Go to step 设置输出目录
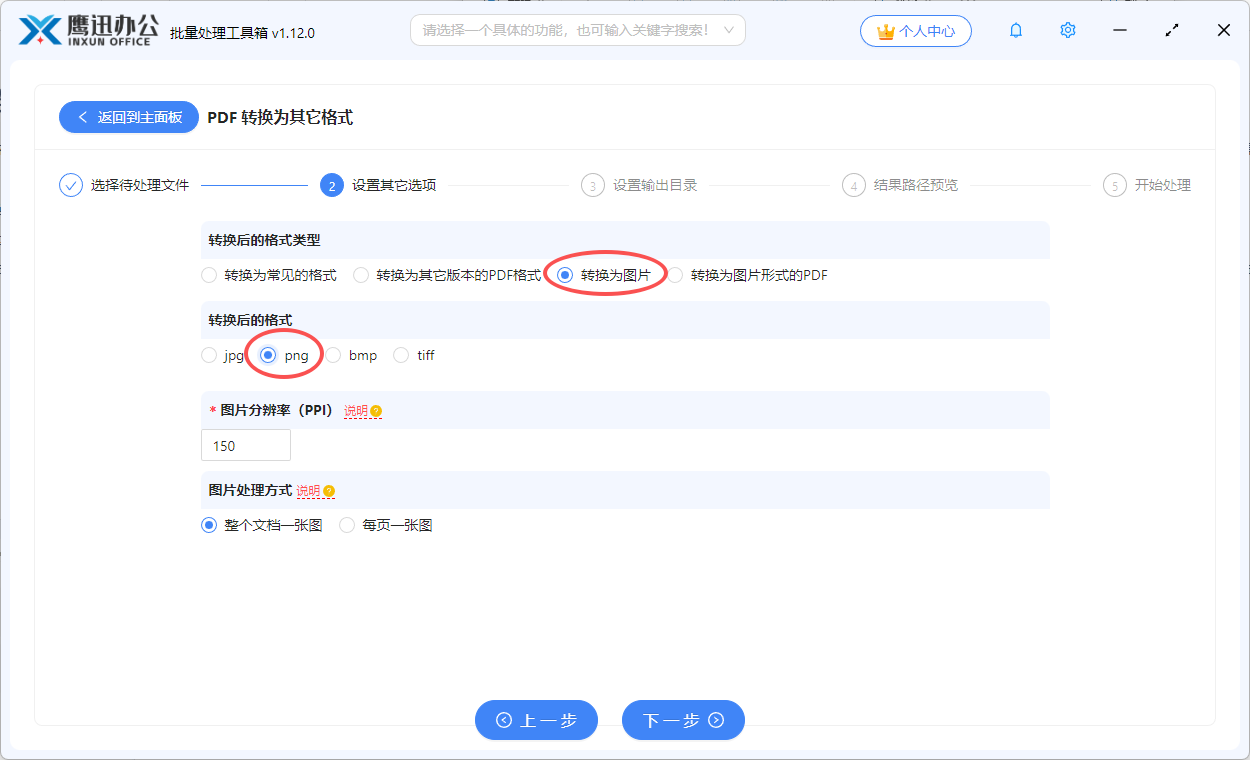 pyautogui.click(x=655, y=185)
